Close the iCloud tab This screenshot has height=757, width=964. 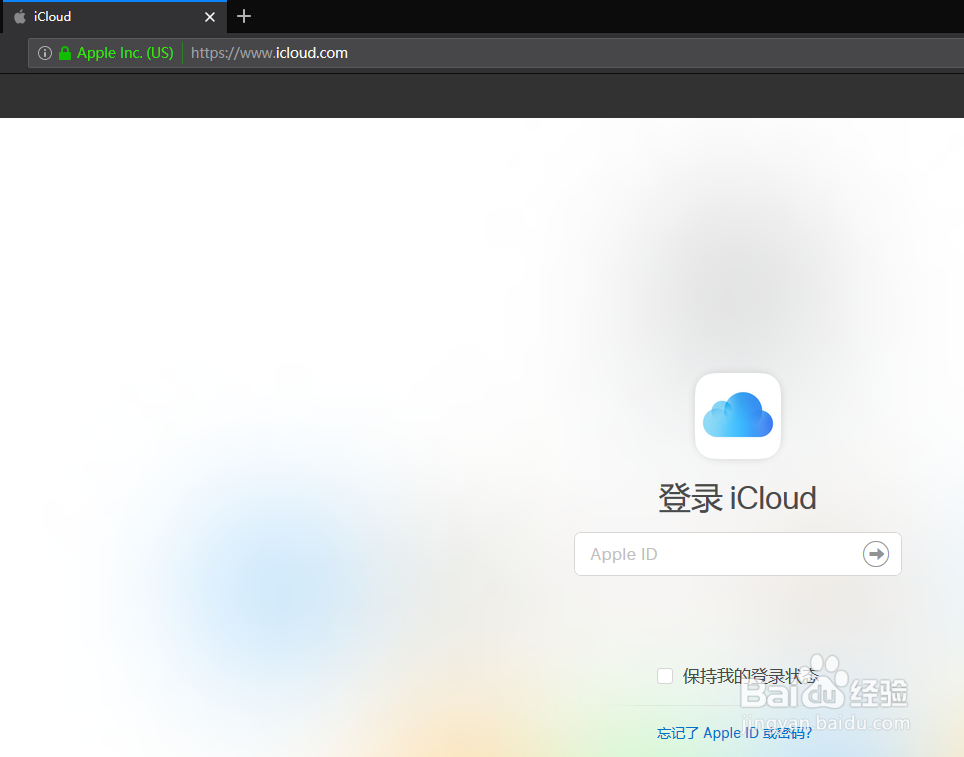coord(210,17)
